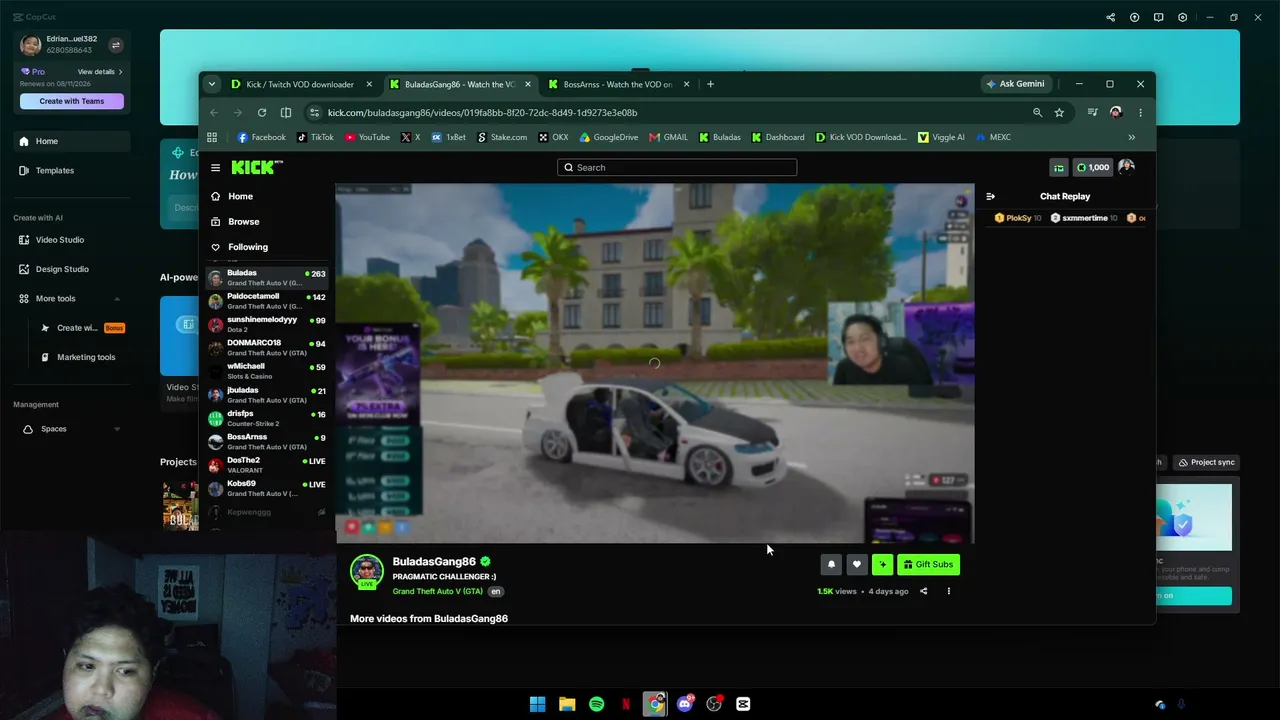The height and width of the screenshot is (720, 1280).
Task: Open the Grand Theft Auto V (GTA) category link
Action: 437,592
